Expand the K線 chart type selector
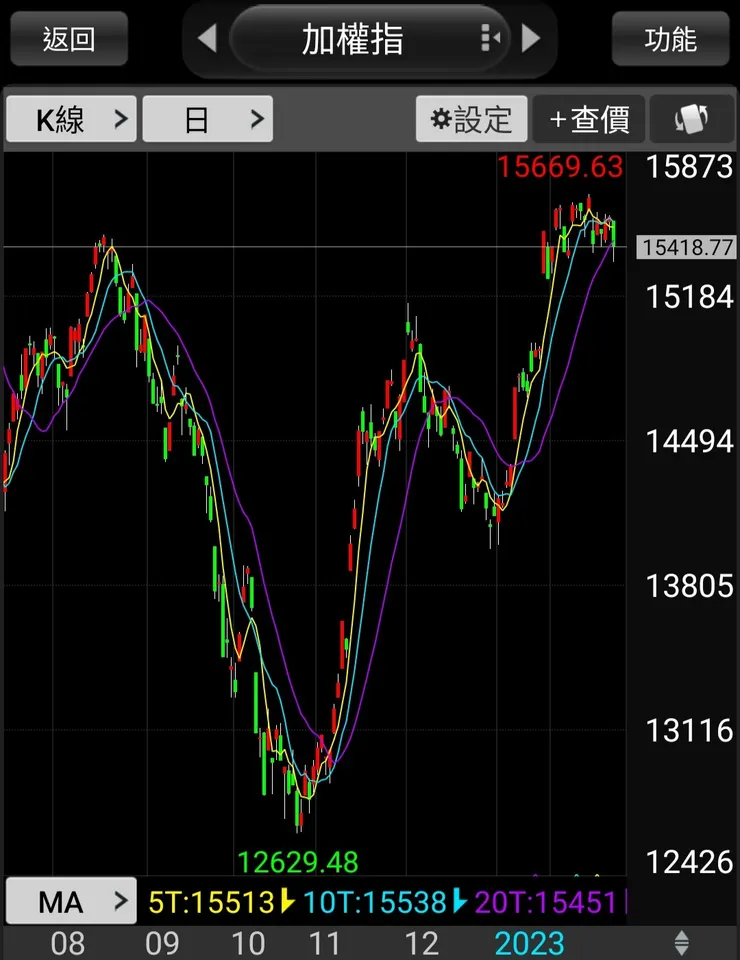Image resolution: width=740 pixels, height=960 pixels. click(x=72, y=119)
